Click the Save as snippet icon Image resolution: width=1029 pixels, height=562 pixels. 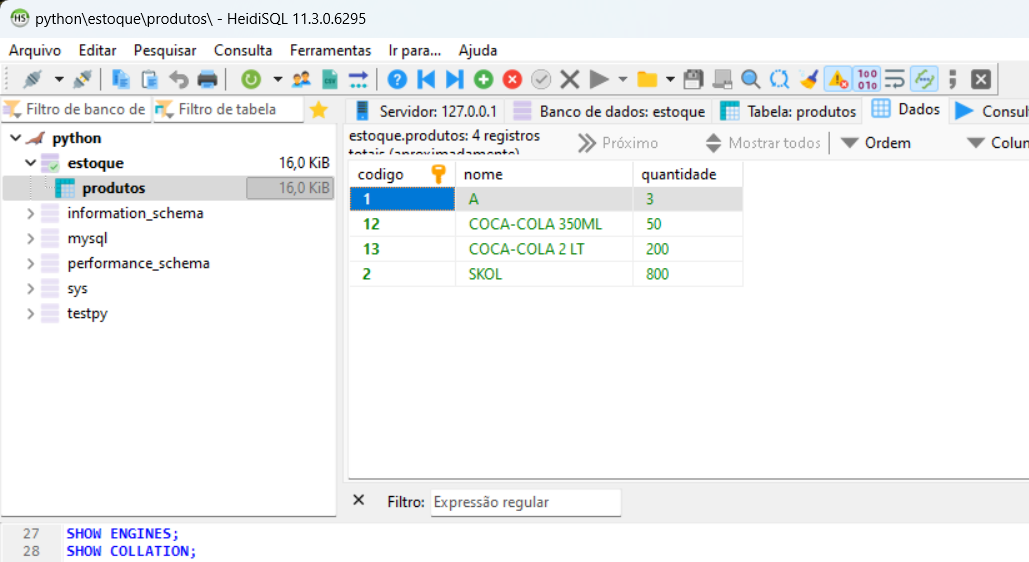point(722,79)
